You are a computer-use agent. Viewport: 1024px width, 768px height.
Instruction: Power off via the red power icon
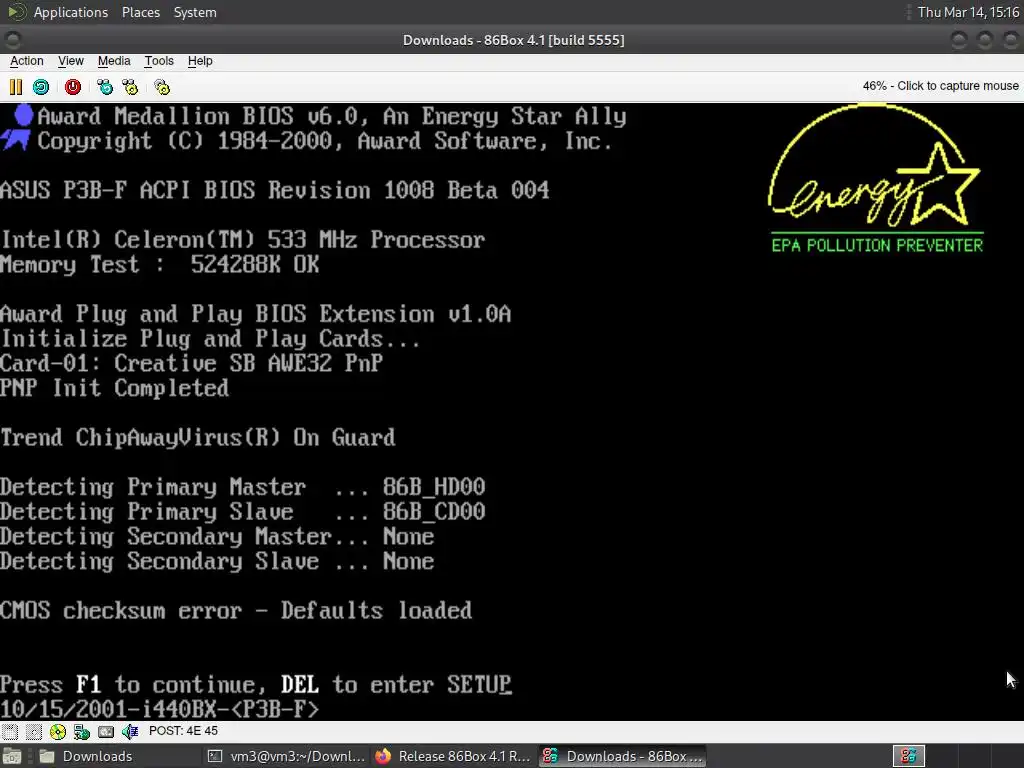[72, 87]
